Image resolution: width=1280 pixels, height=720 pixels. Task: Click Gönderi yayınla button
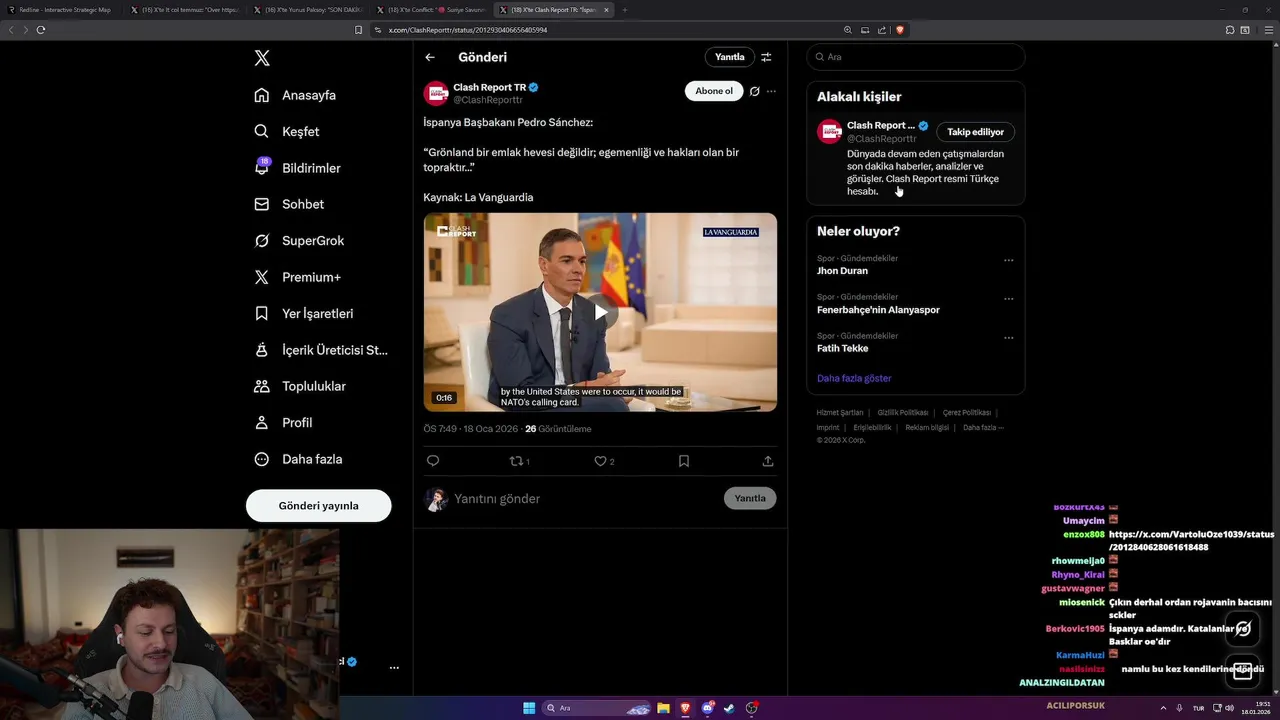pyautogui.click(x=318, y=505)
